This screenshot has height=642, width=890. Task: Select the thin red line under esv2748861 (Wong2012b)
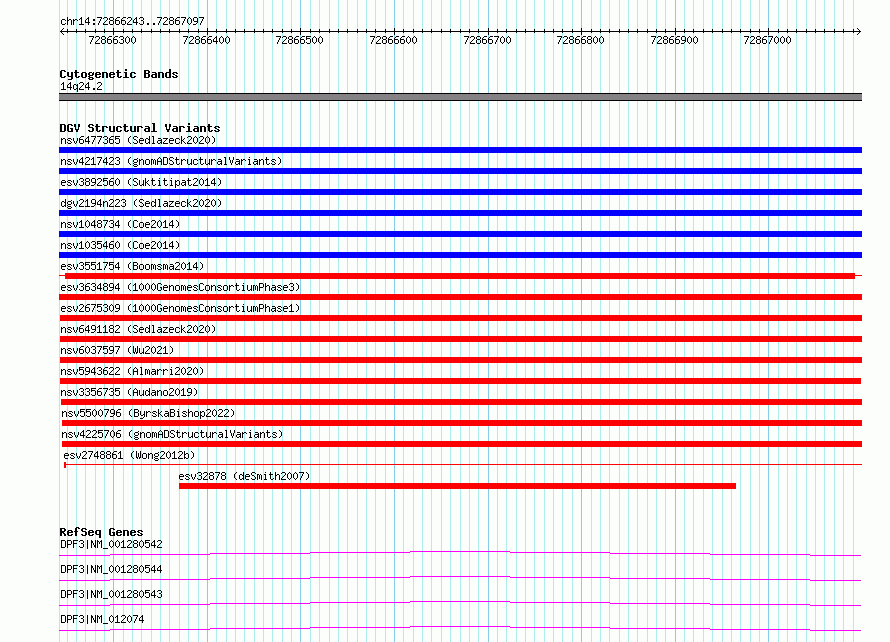click(x=463, y=465)
